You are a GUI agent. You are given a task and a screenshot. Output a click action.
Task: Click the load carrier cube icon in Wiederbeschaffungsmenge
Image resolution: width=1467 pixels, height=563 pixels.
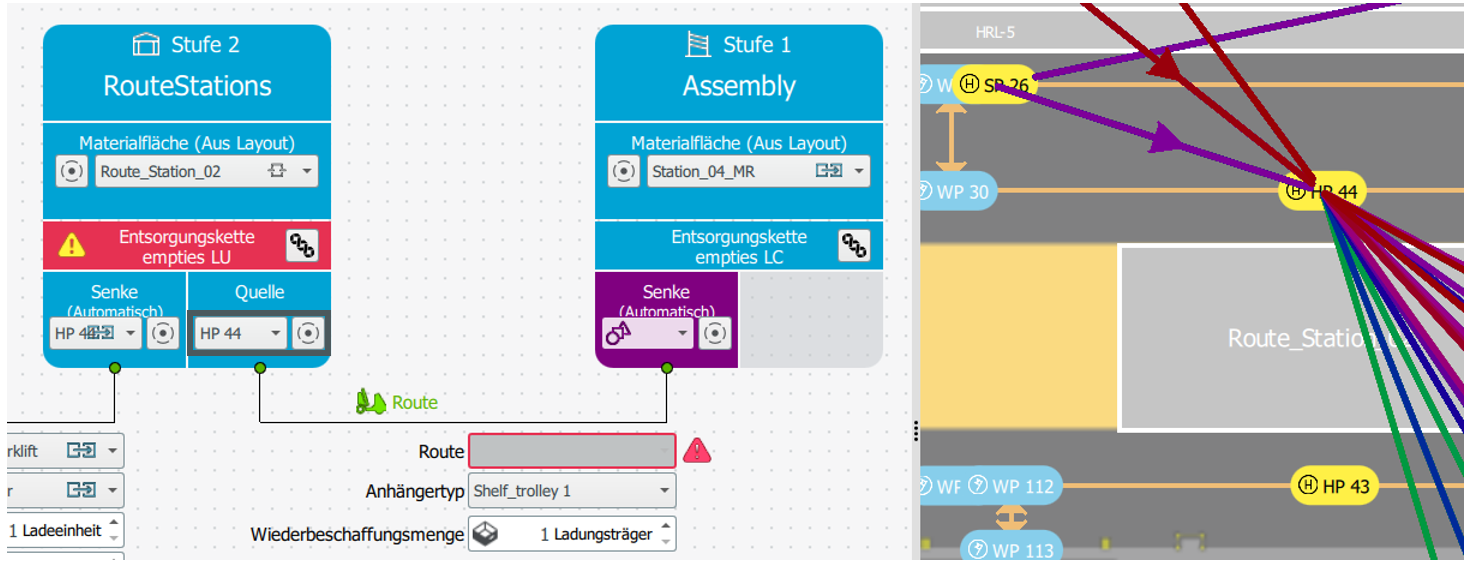(x=485, y=534)
